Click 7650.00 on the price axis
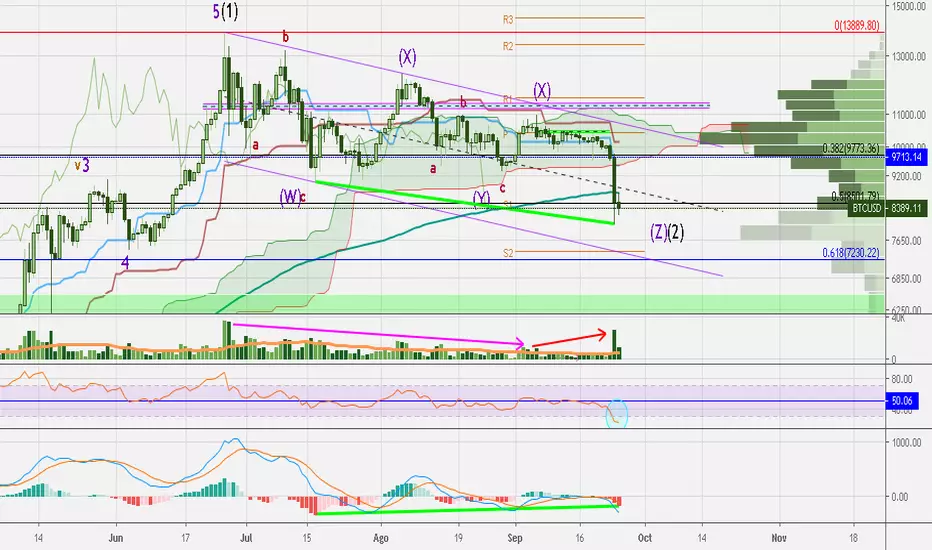932x550 pixels. pyautogui.click(x=908, y=241)
